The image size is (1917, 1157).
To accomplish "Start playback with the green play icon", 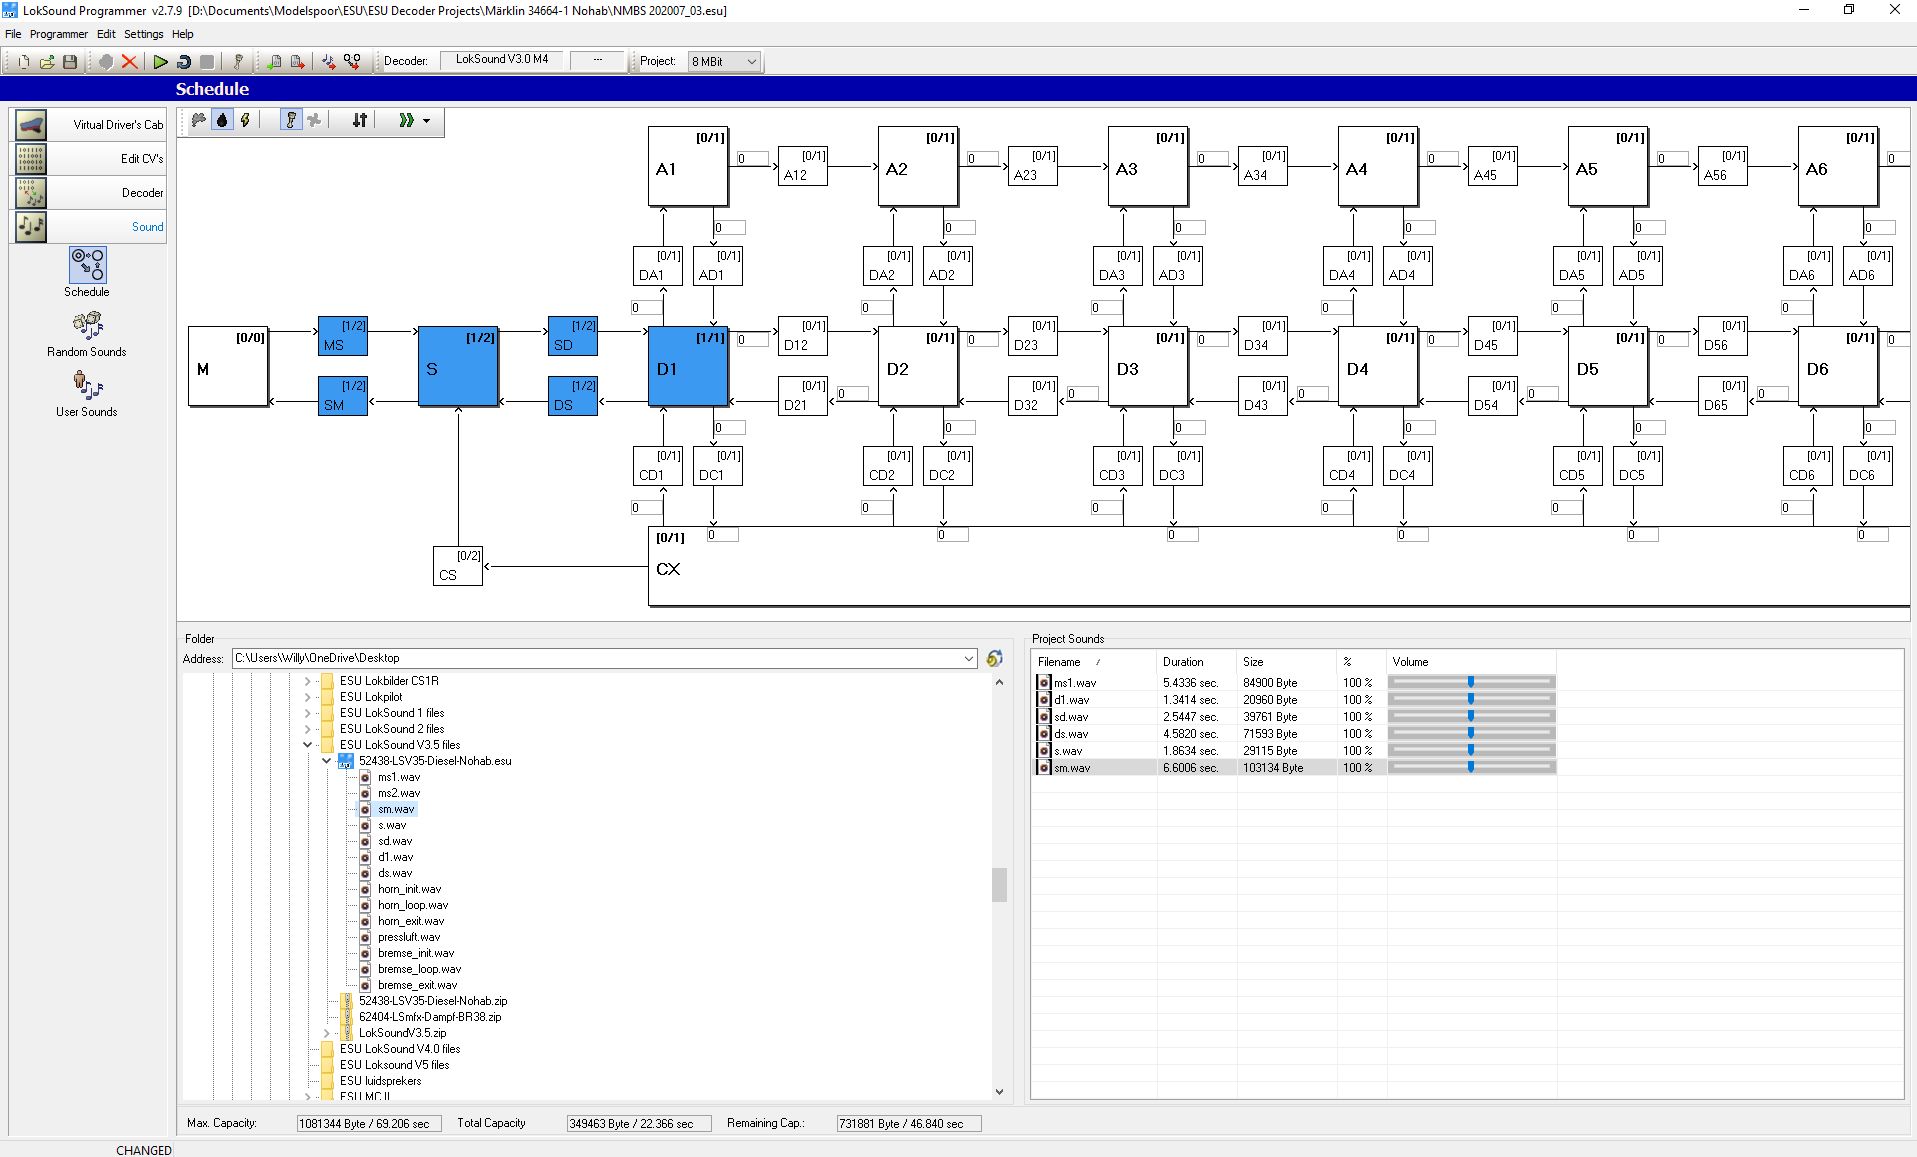I will (160, 62).
